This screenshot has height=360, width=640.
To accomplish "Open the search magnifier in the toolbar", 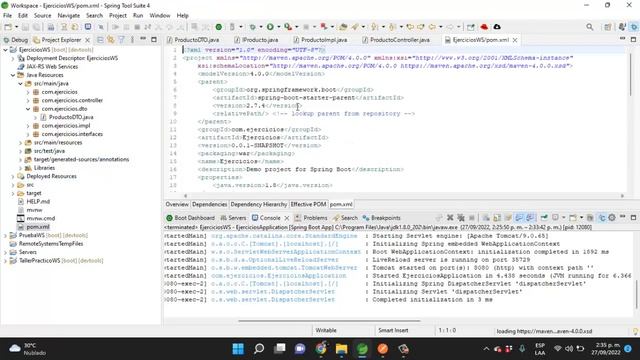I will (589, 27).
